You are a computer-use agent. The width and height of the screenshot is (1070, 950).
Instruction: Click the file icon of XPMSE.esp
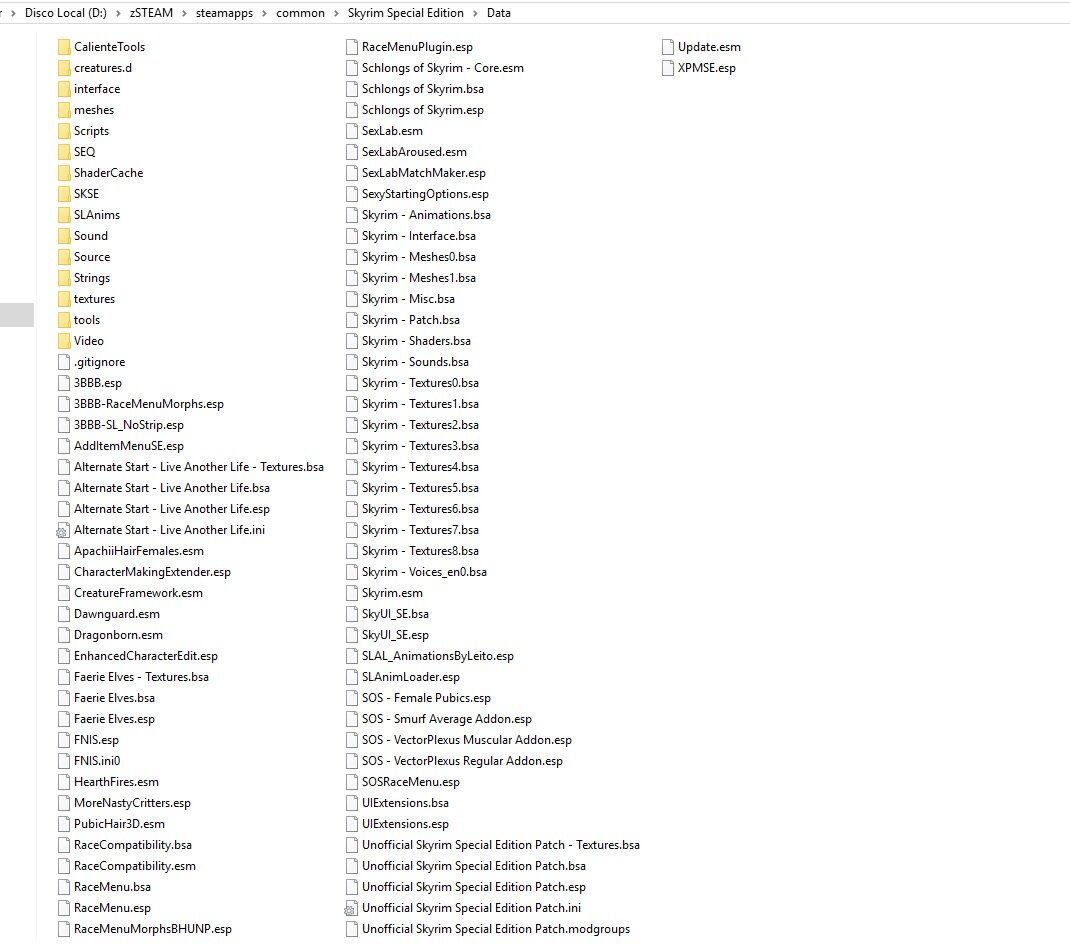click(668, 68)
